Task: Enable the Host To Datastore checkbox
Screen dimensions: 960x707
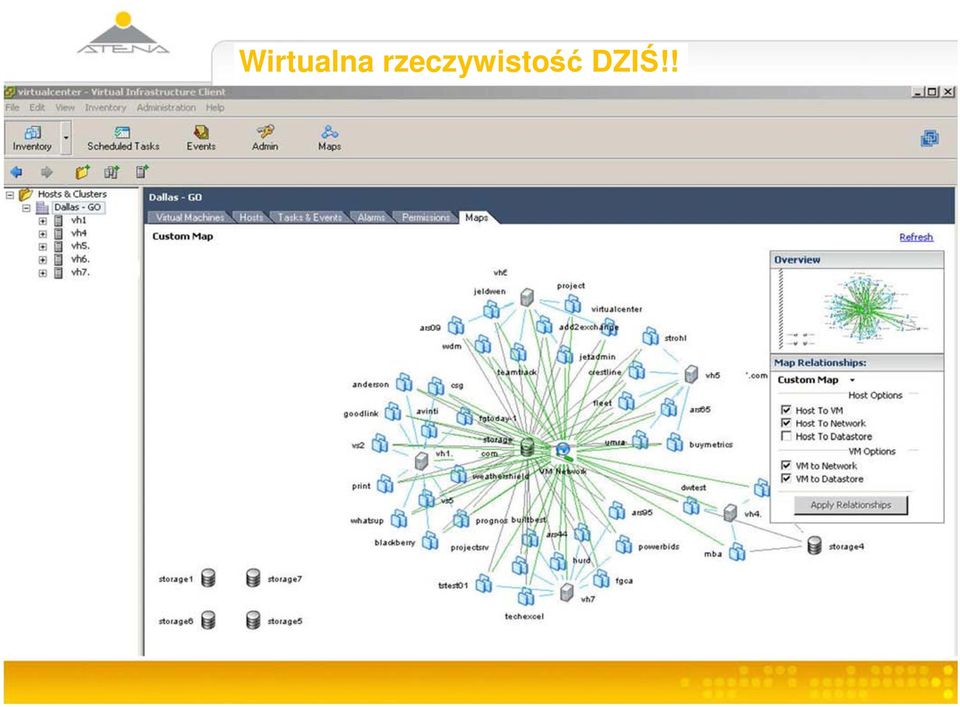Action: point(786,436)
